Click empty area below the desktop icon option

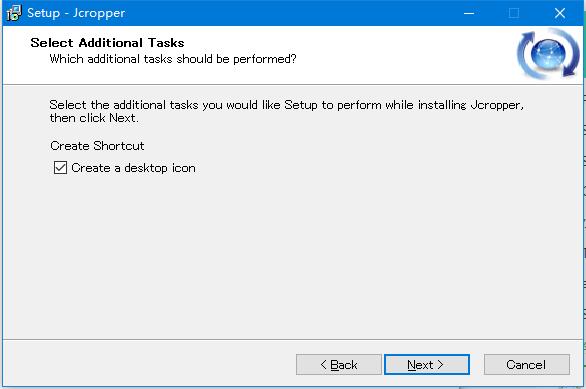tap(292, 254)
